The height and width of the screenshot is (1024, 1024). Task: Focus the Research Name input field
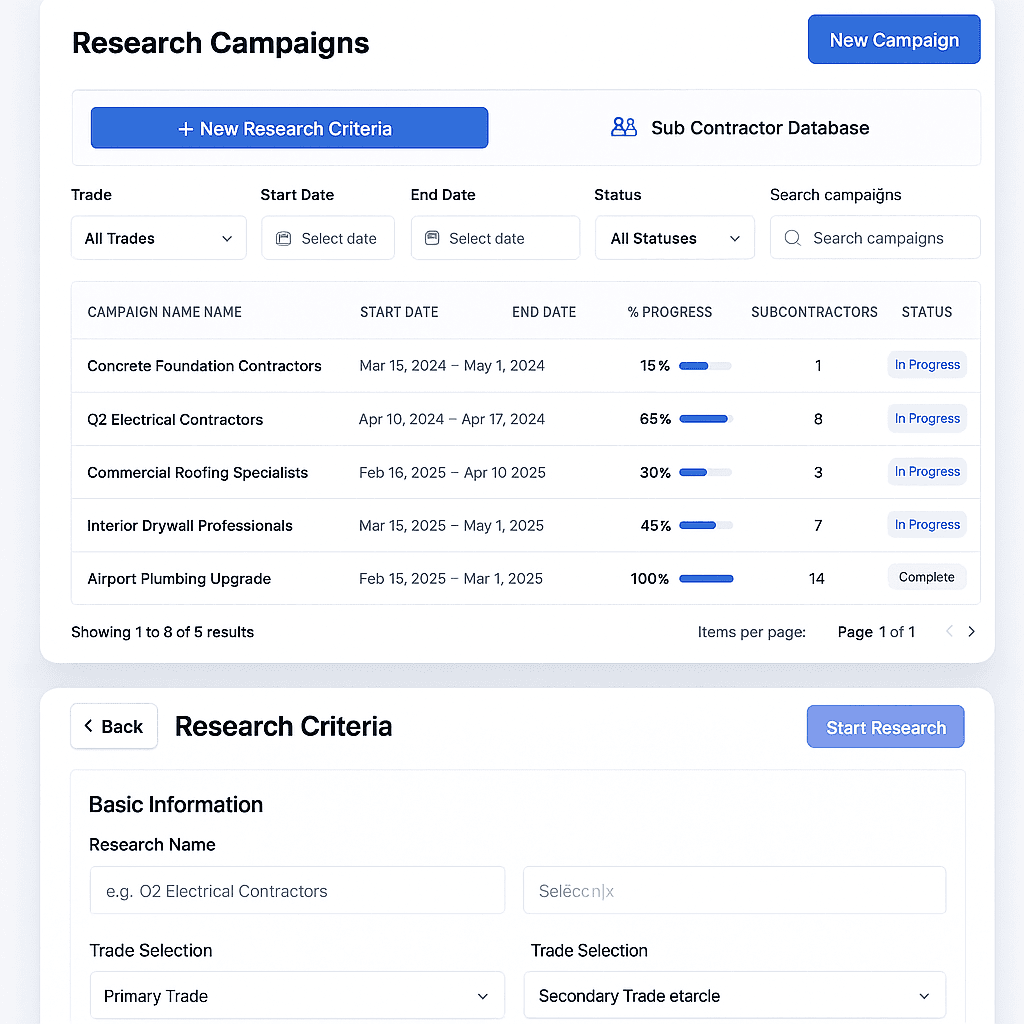[297, 891]
